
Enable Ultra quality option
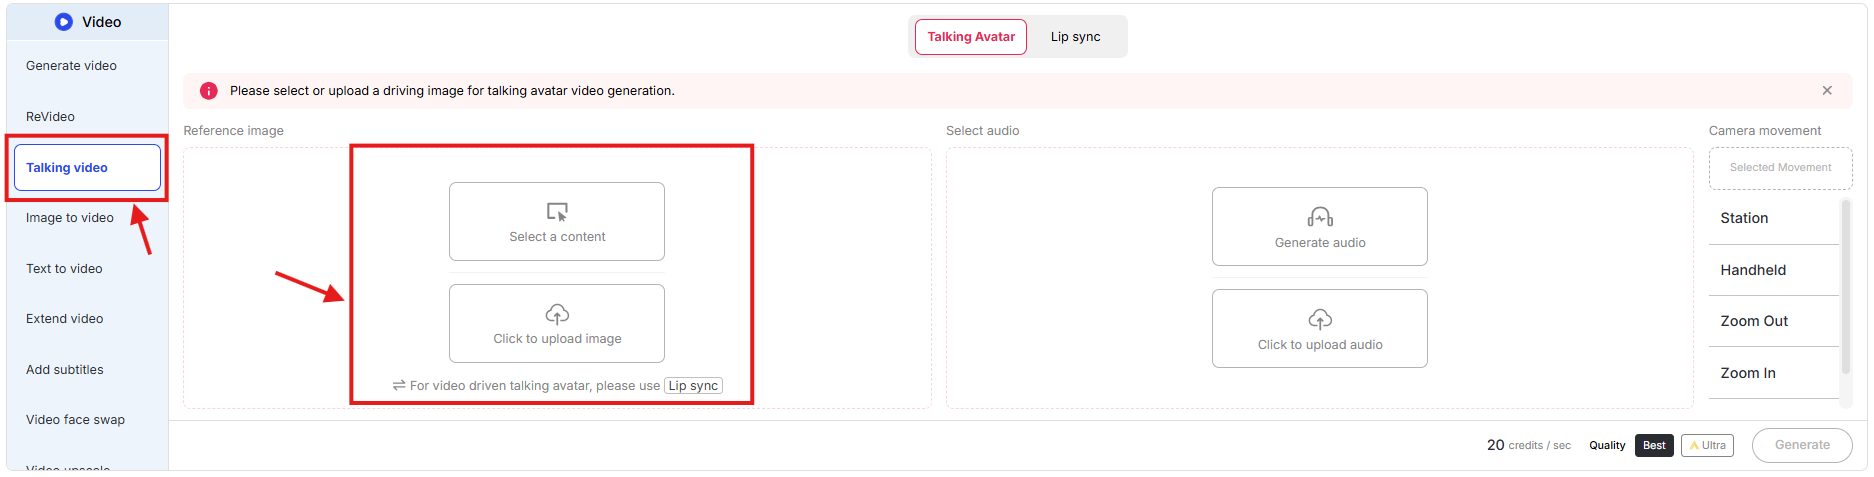tap(1707, 446)
